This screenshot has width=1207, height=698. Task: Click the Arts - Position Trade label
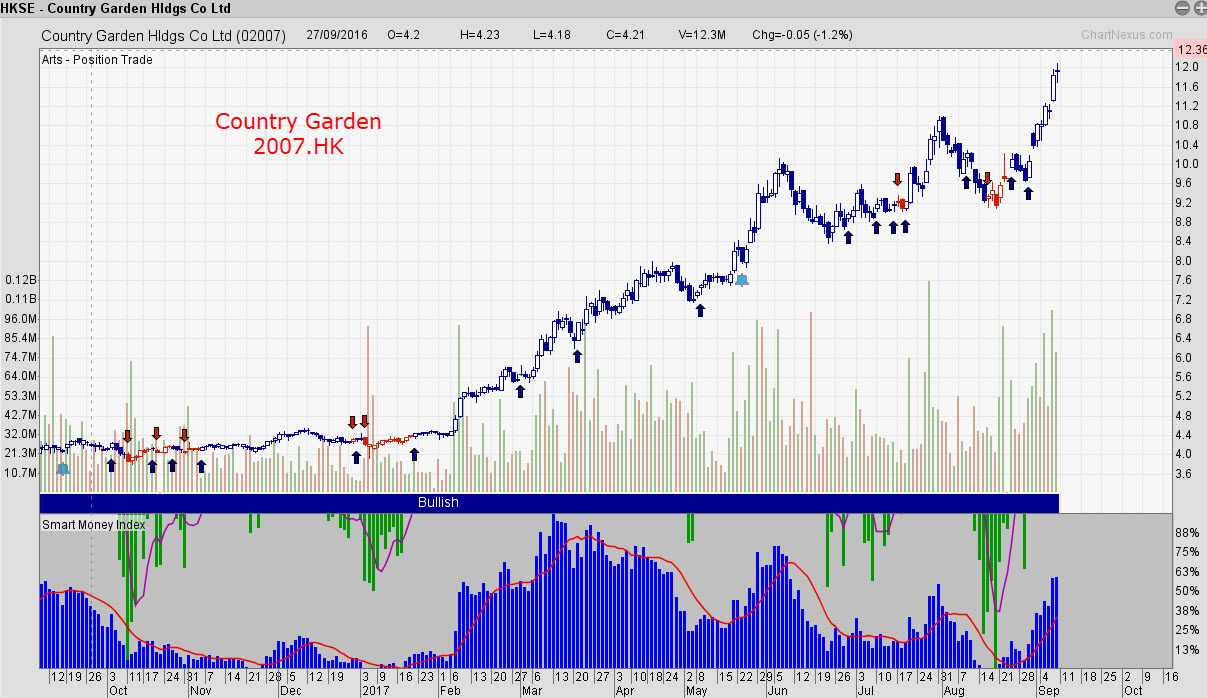pyautogui.click(x=97, y=60)
